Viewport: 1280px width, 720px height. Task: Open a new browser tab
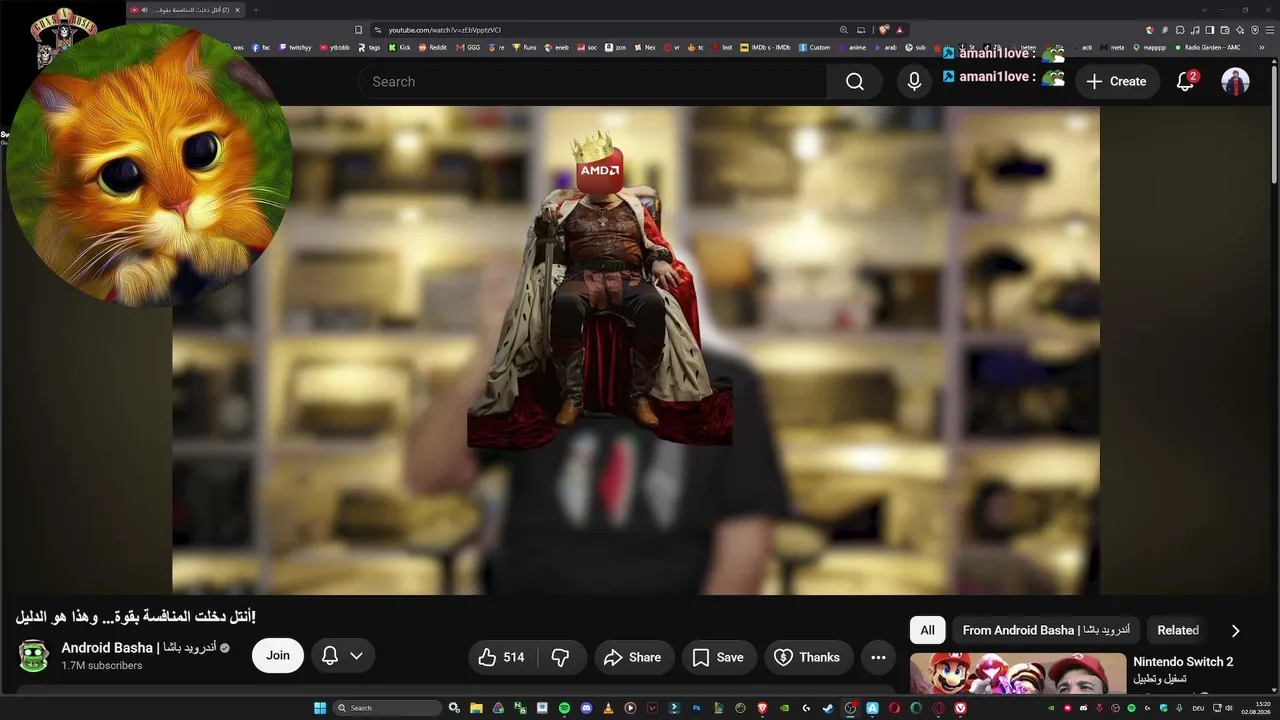(x=256, y=10)
